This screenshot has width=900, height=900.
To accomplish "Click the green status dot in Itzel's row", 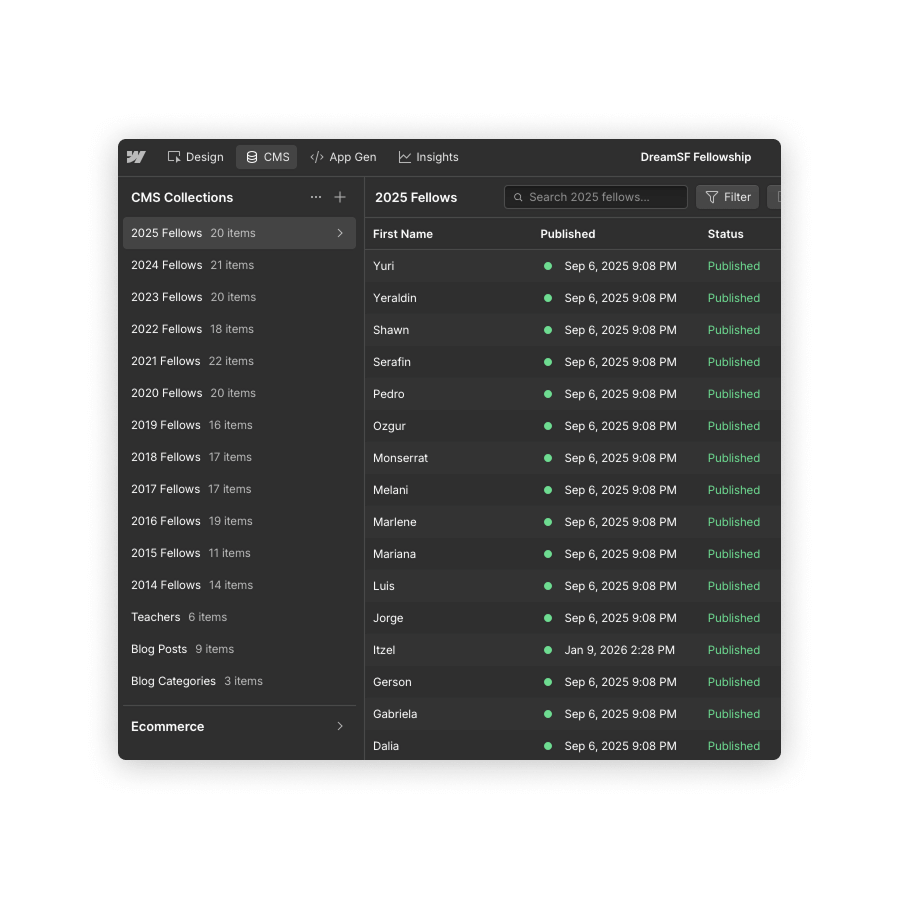I will coord(548,650).
